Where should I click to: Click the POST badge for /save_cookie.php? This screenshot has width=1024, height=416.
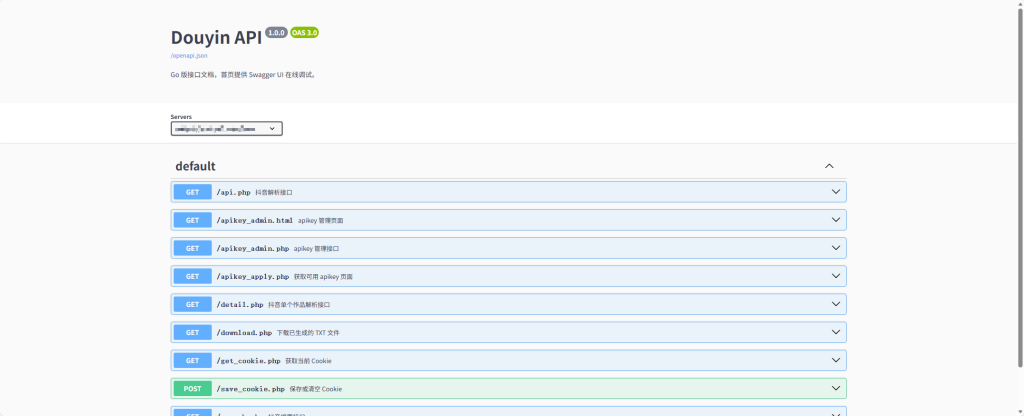(193, 389)
